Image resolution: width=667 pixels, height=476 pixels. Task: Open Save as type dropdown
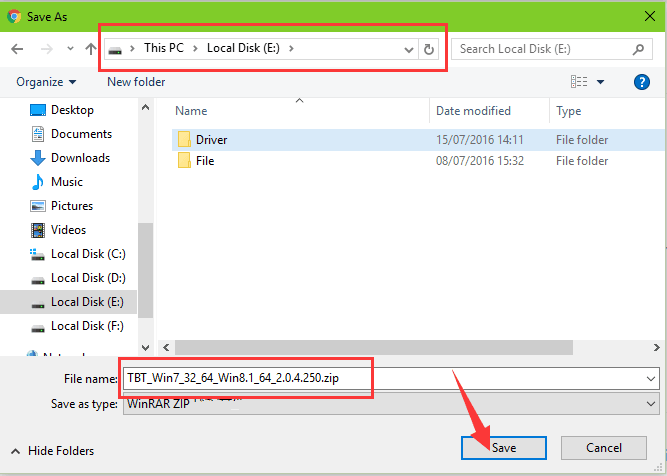[x=391, y=404]
